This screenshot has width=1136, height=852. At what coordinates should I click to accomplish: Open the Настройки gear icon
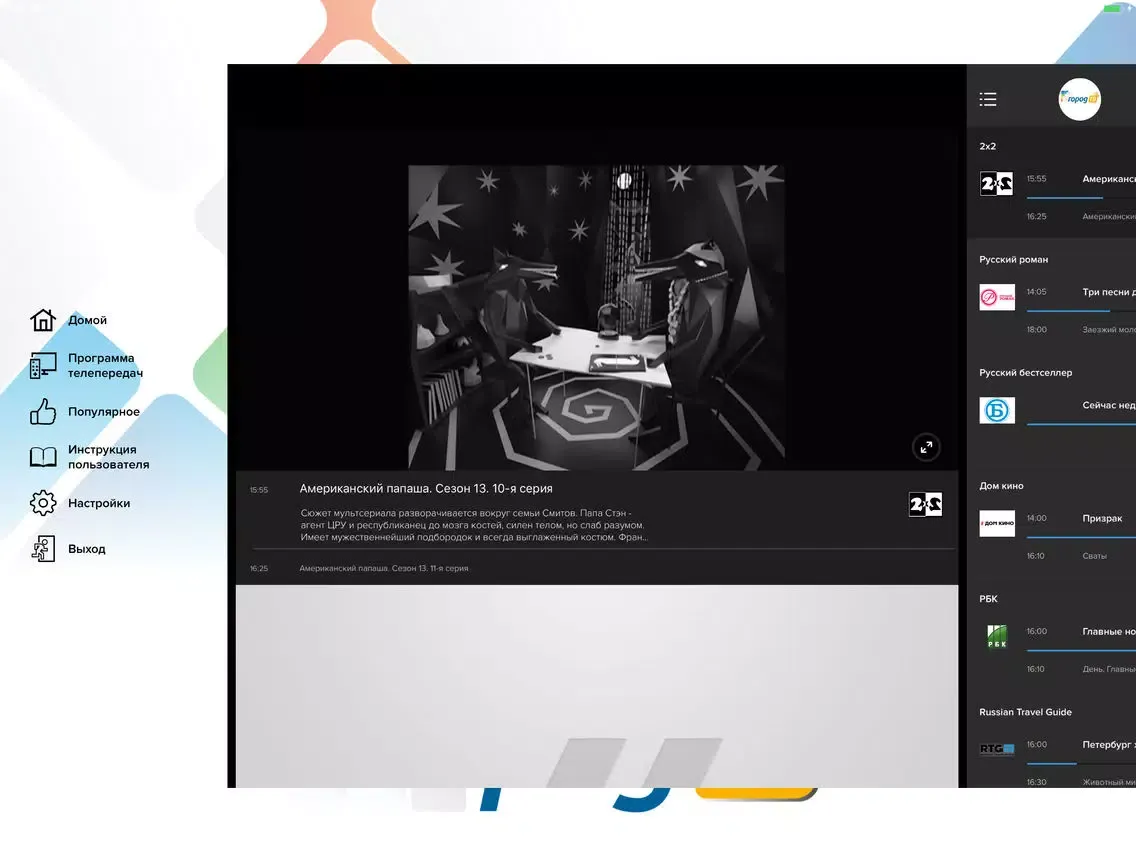coord(43,503)
